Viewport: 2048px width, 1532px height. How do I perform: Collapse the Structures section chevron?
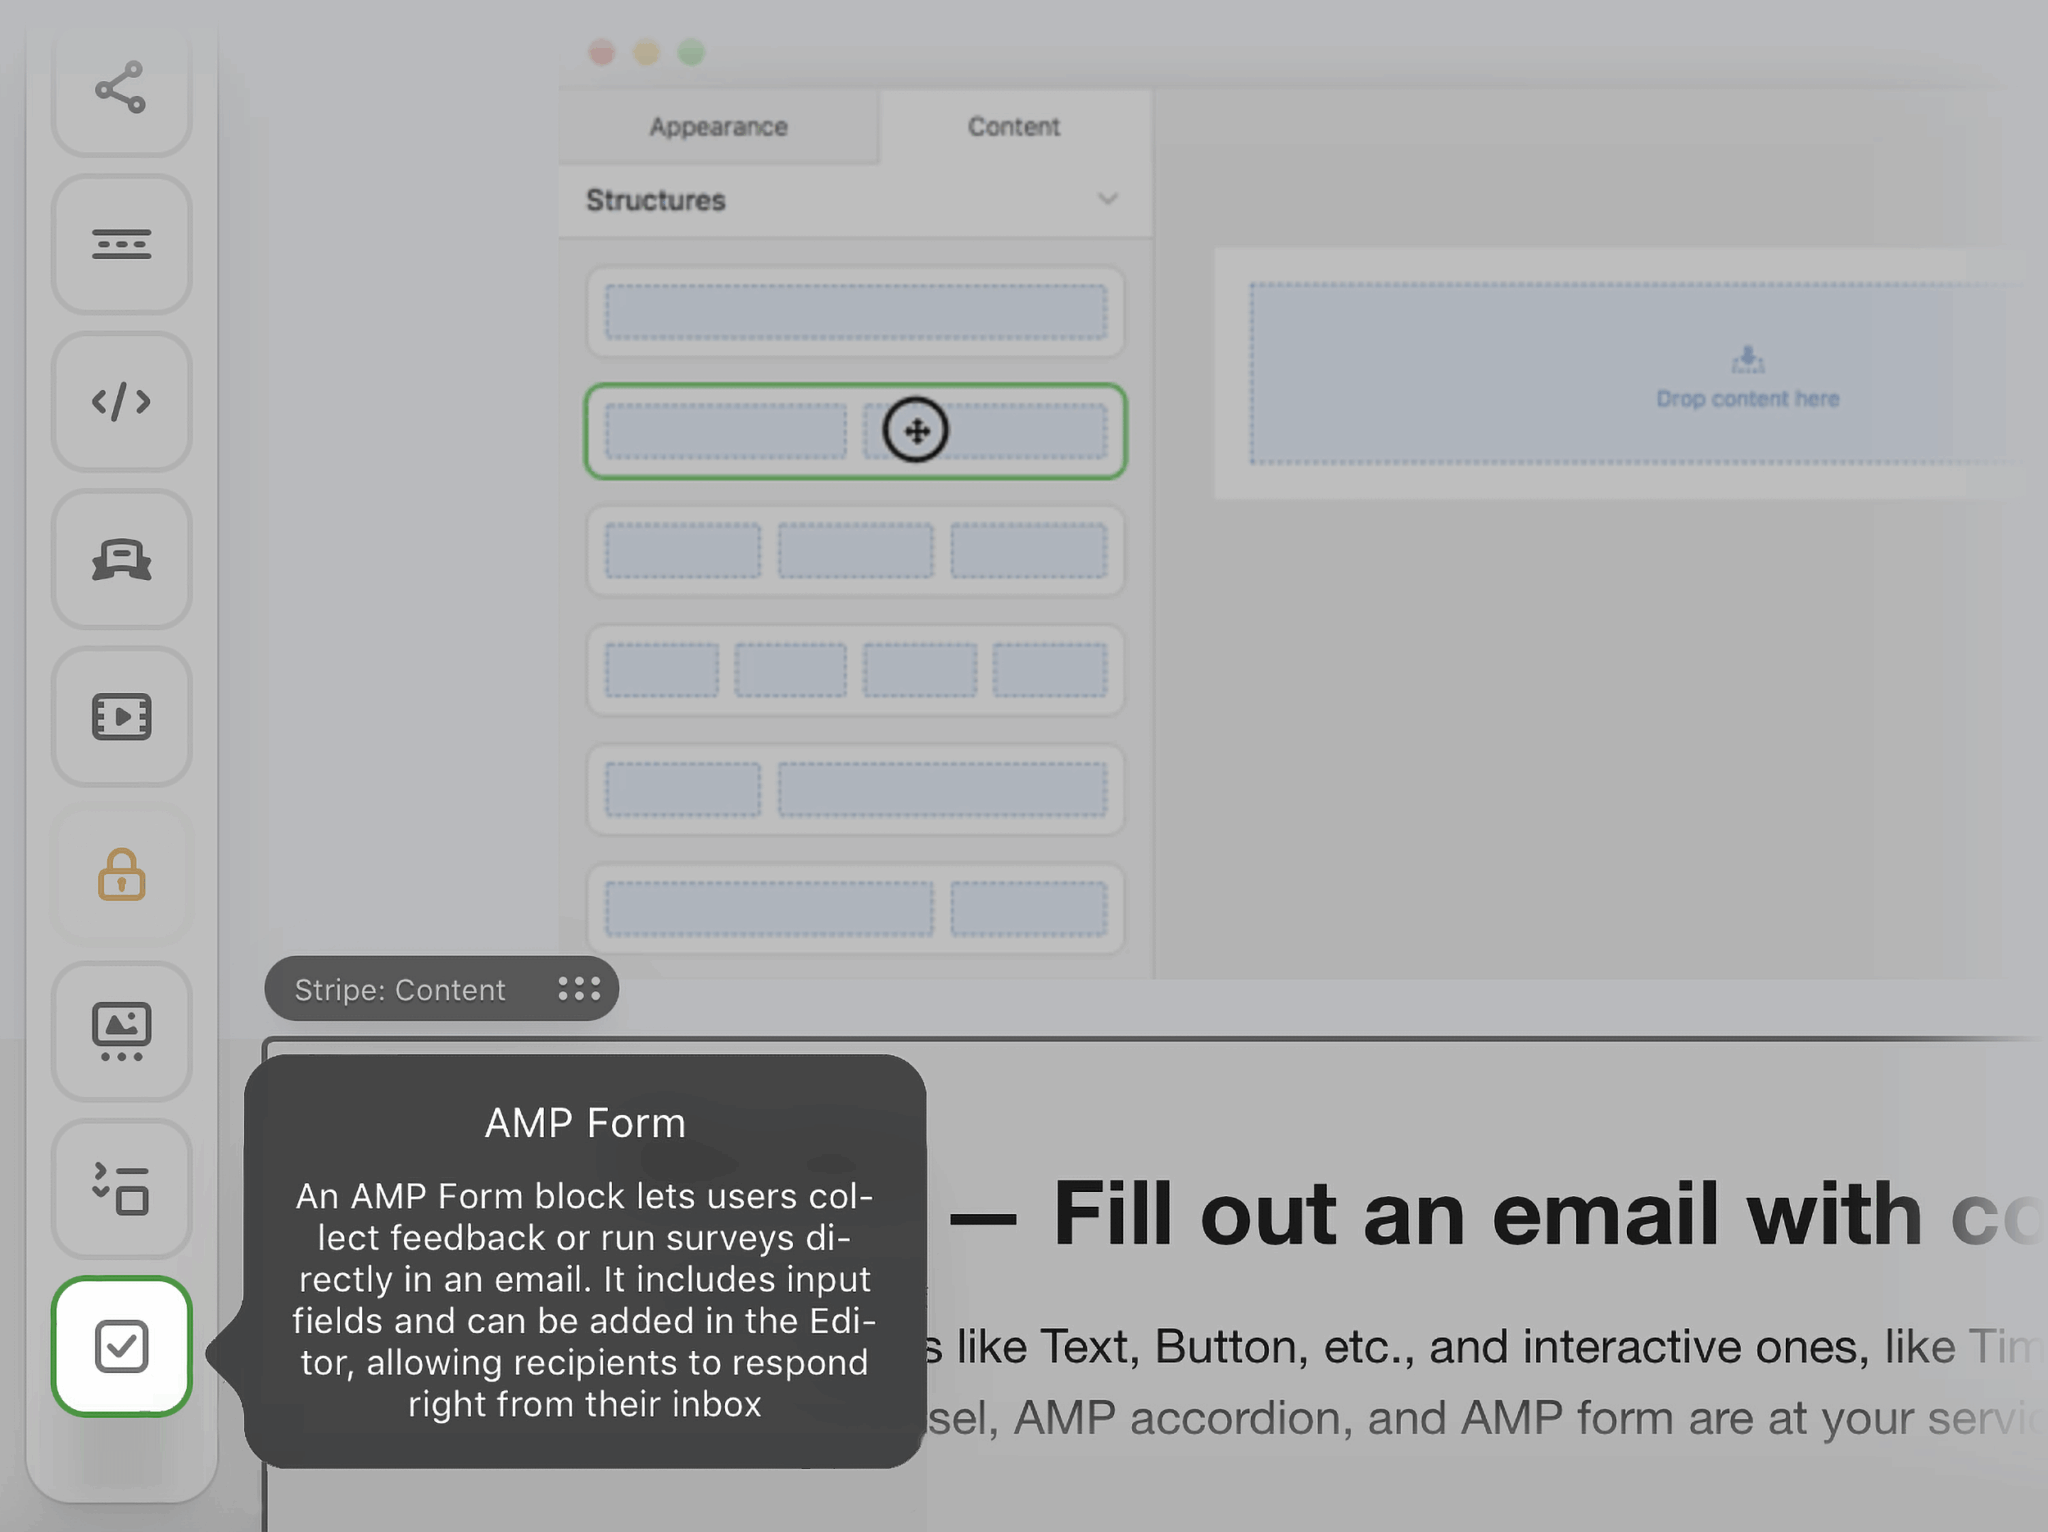(1107, 199)
